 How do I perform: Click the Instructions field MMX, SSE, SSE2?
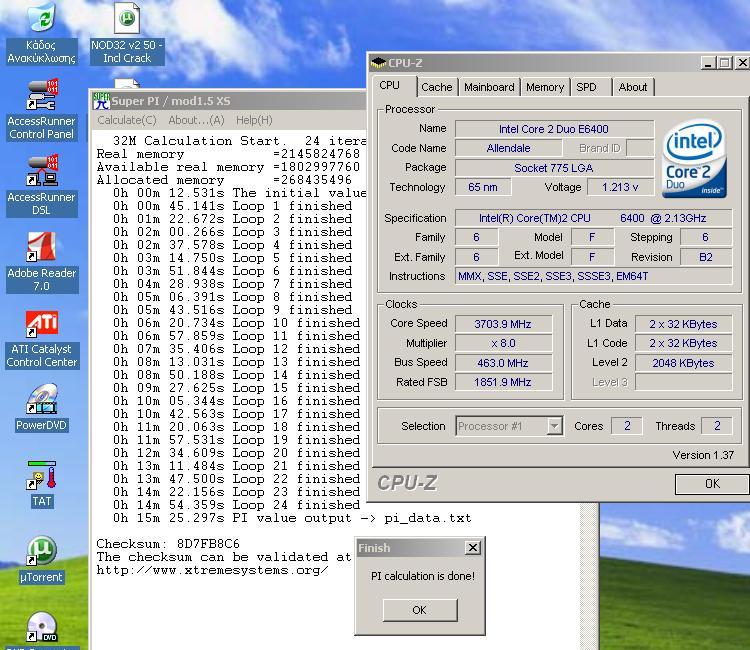pyautogui.click(x=593, y=276)
